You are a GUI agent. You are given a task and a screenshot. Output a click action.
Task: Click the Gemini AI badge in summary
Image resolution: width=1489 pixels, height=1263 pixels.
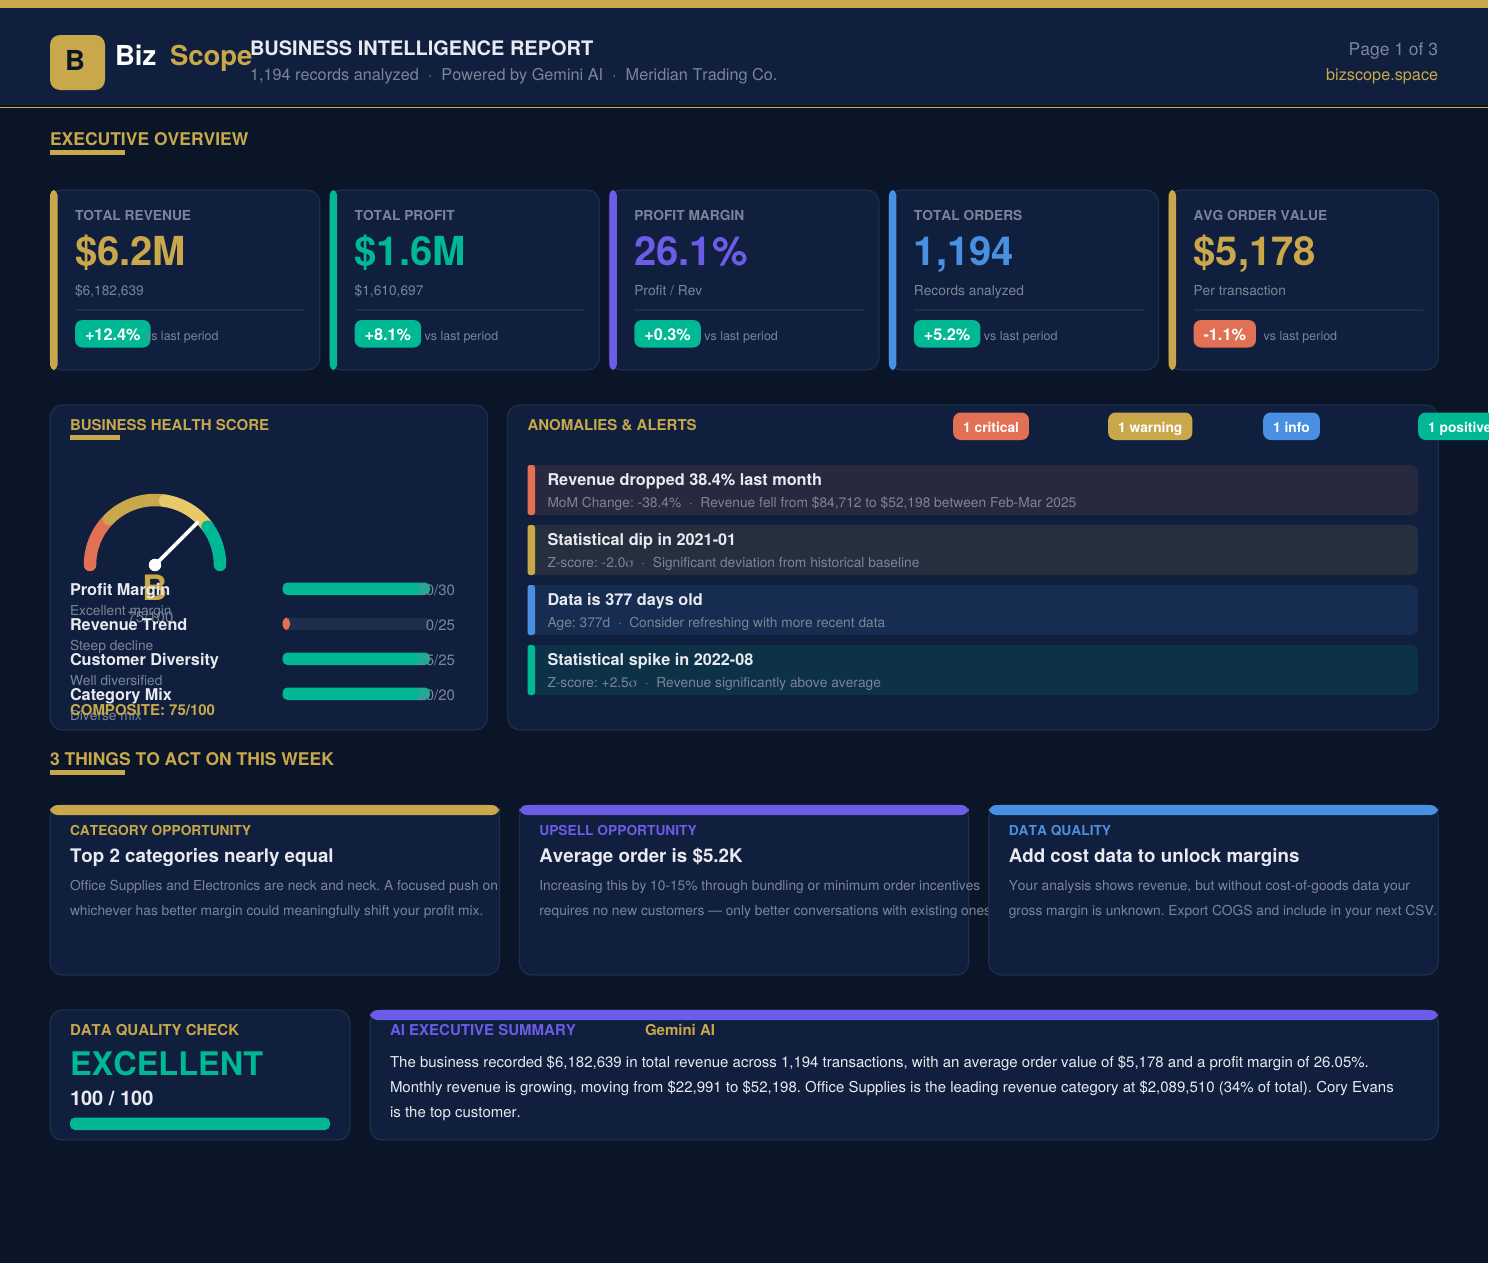[680, 1029]
